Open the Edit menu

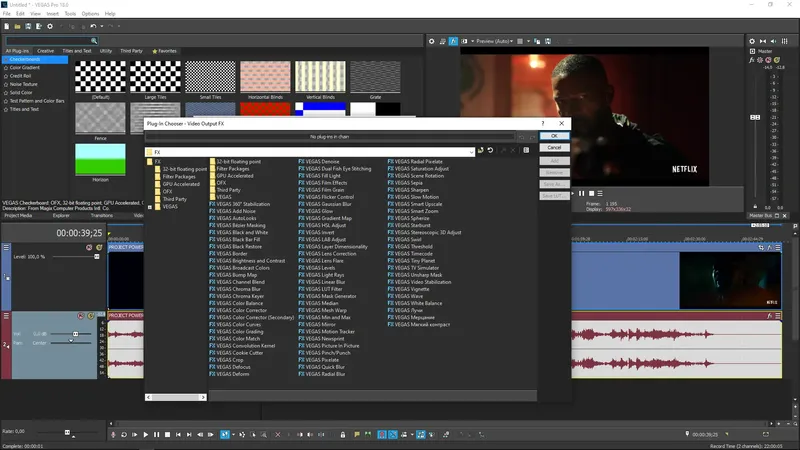(20, 14)
